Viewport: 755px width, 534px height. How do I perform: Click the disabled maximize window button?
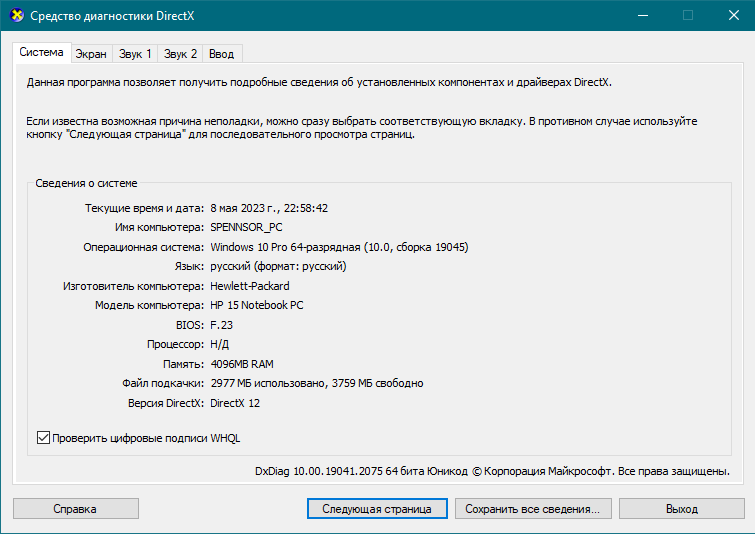click(687, 15)
